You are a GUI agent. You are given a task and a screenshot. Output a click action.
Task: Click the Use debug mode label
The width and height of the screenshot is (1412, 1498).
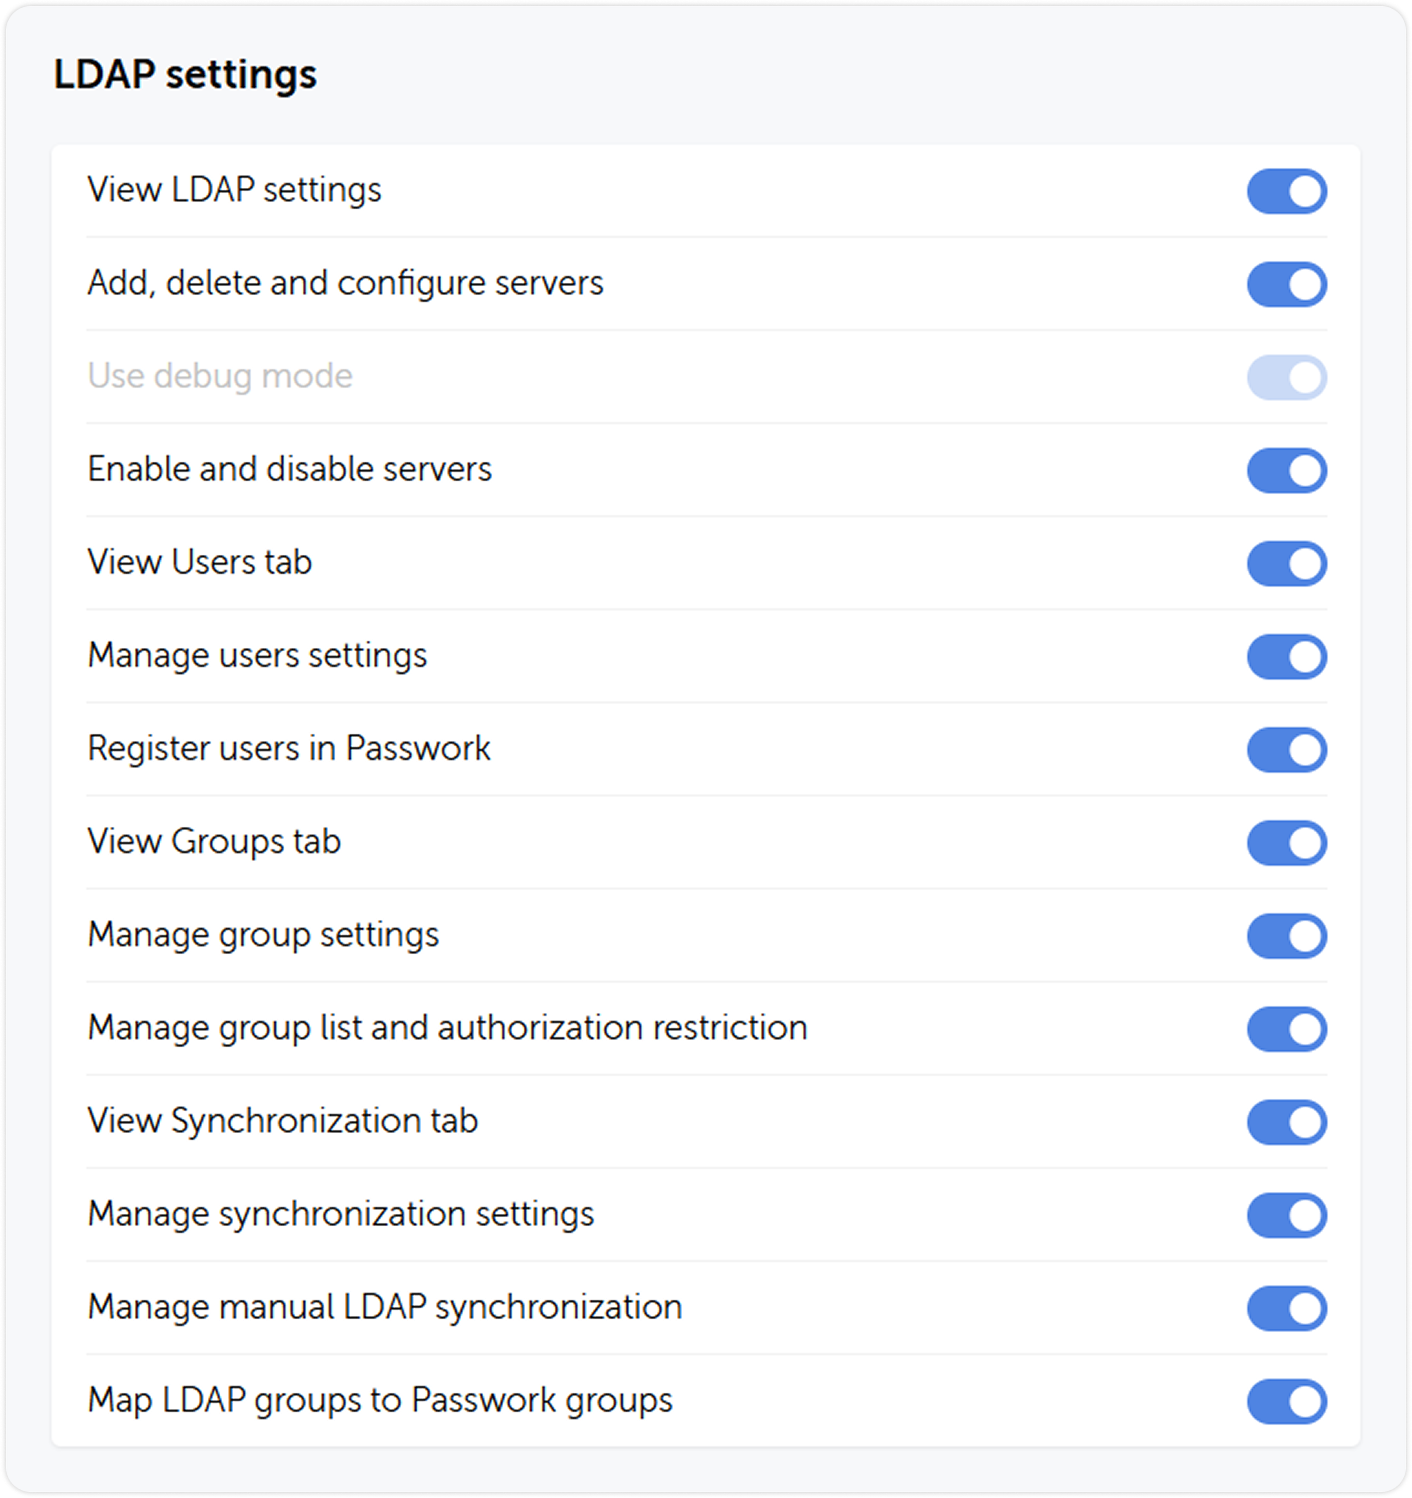(x=220, y=377)
